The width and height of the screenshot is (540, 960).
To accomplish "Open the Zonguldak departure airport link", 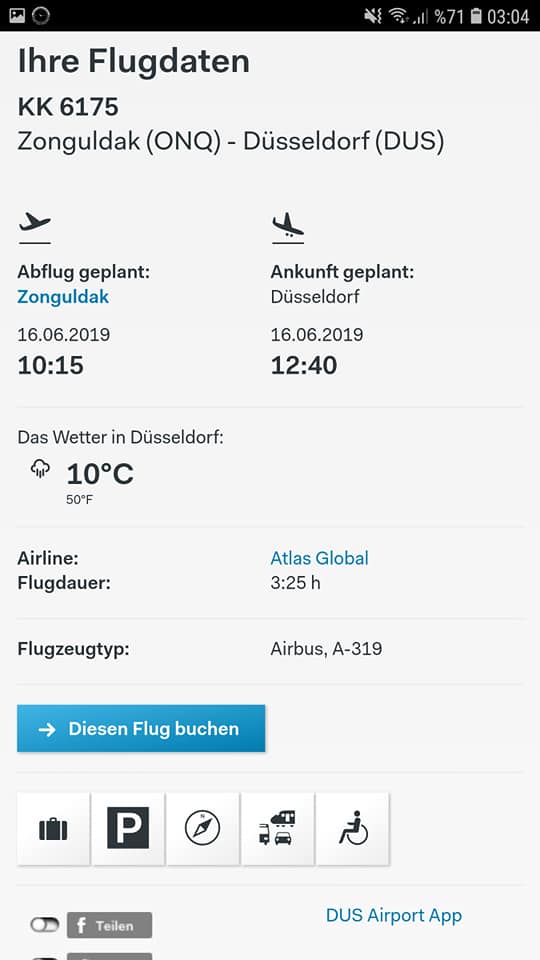I will click(x=63, y=297).
